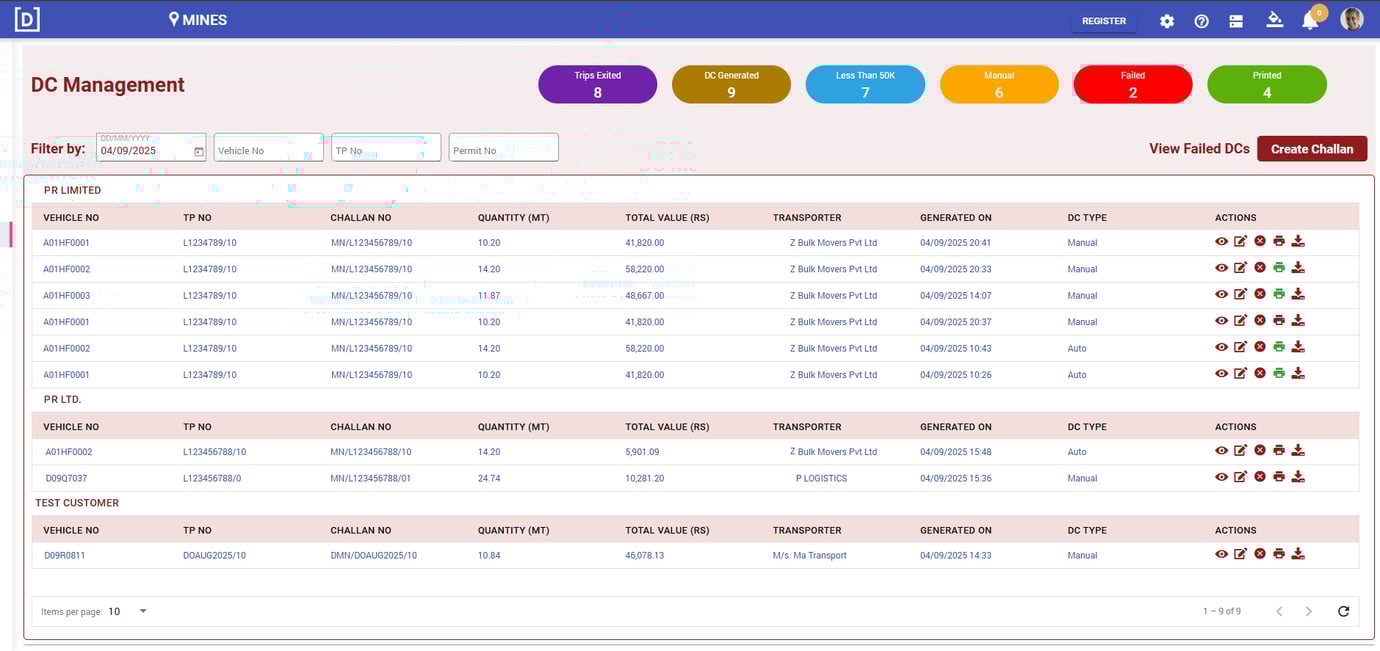Image resolution: width=1380 pixels, height=651 pixels.
Task: View details of the TEST CUSTOMER challan
Action: point(1221,554)
